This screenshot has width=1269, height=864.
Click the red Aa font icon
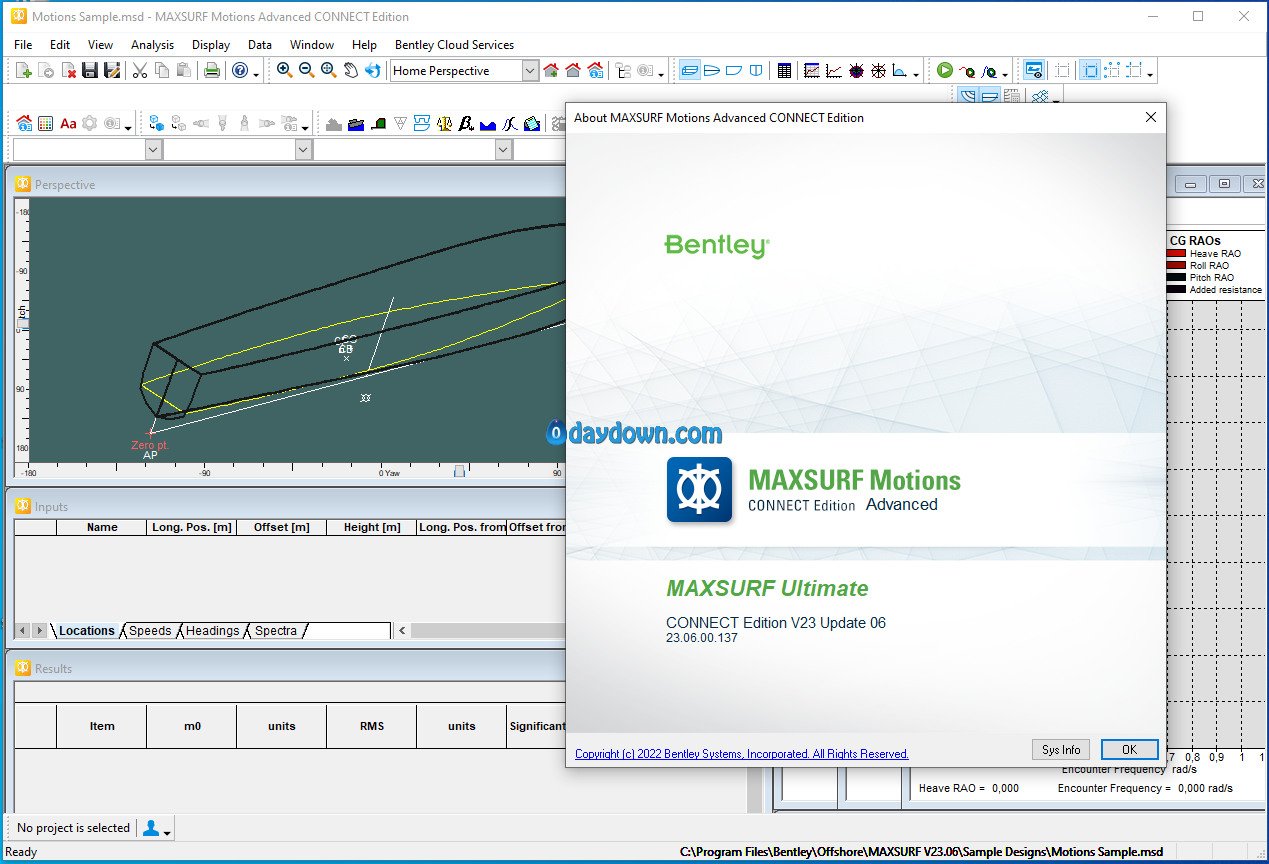tap(68, 123)
